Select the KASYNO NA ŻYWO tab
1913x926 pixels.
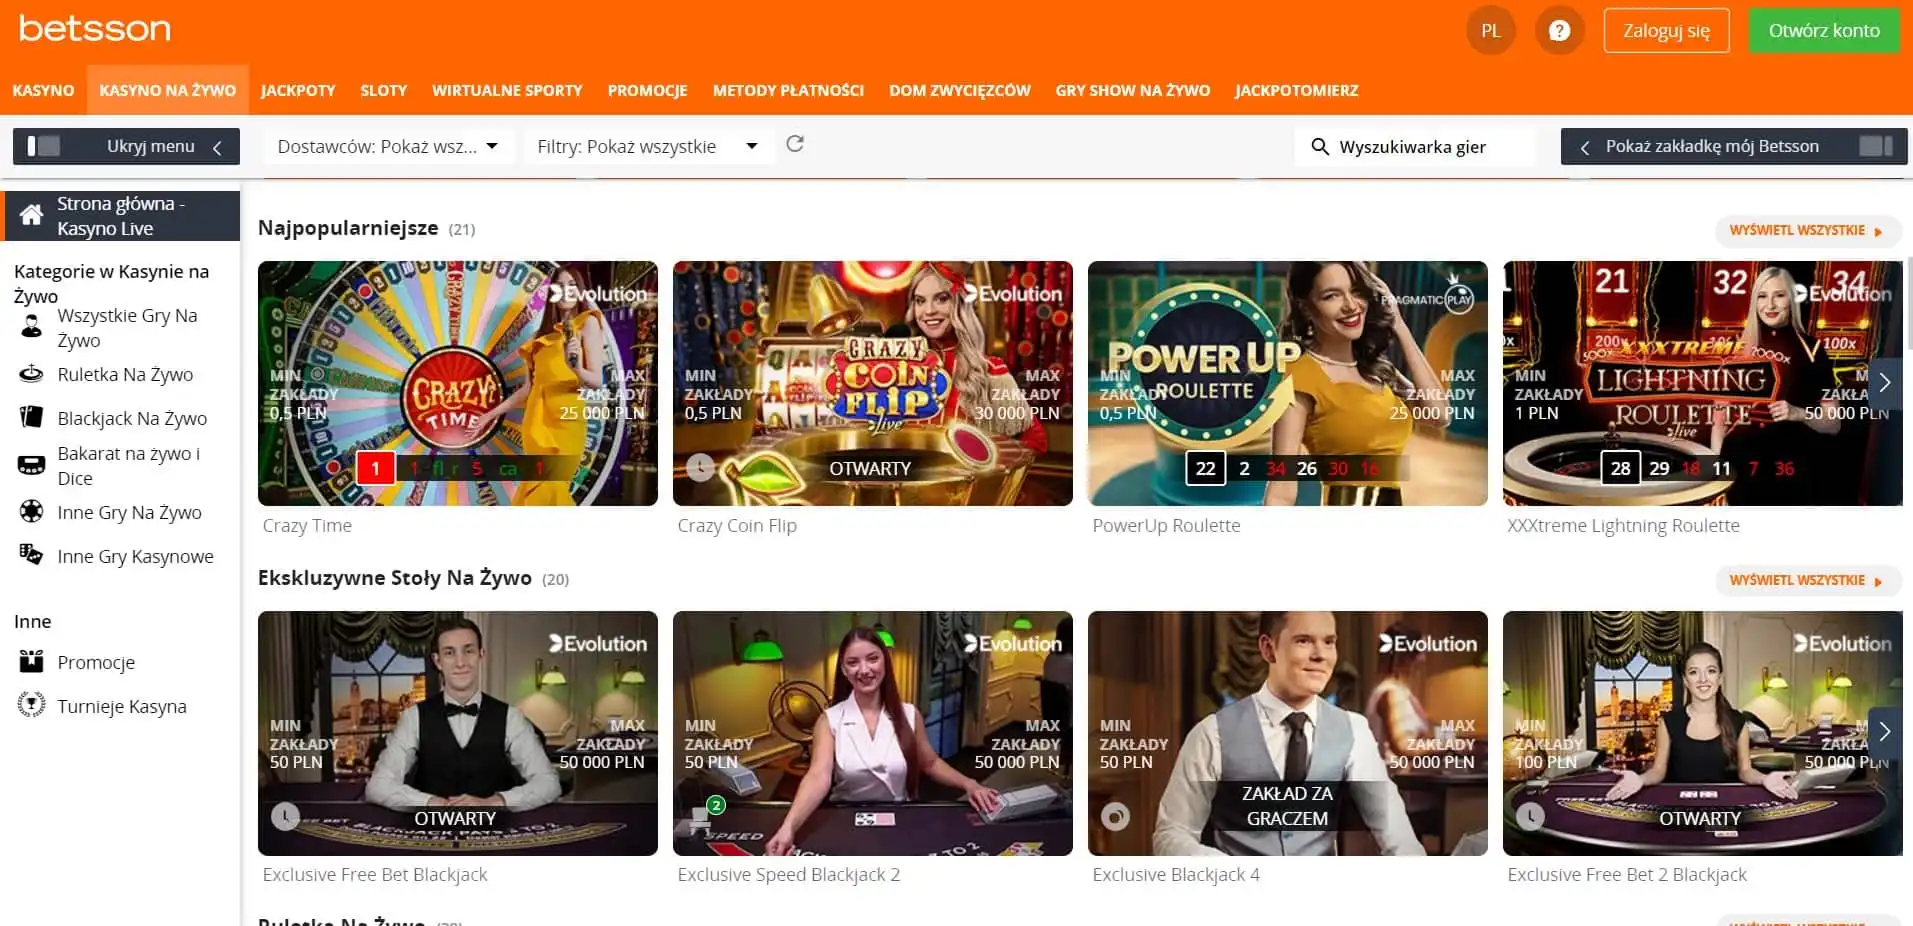[168, 90]
